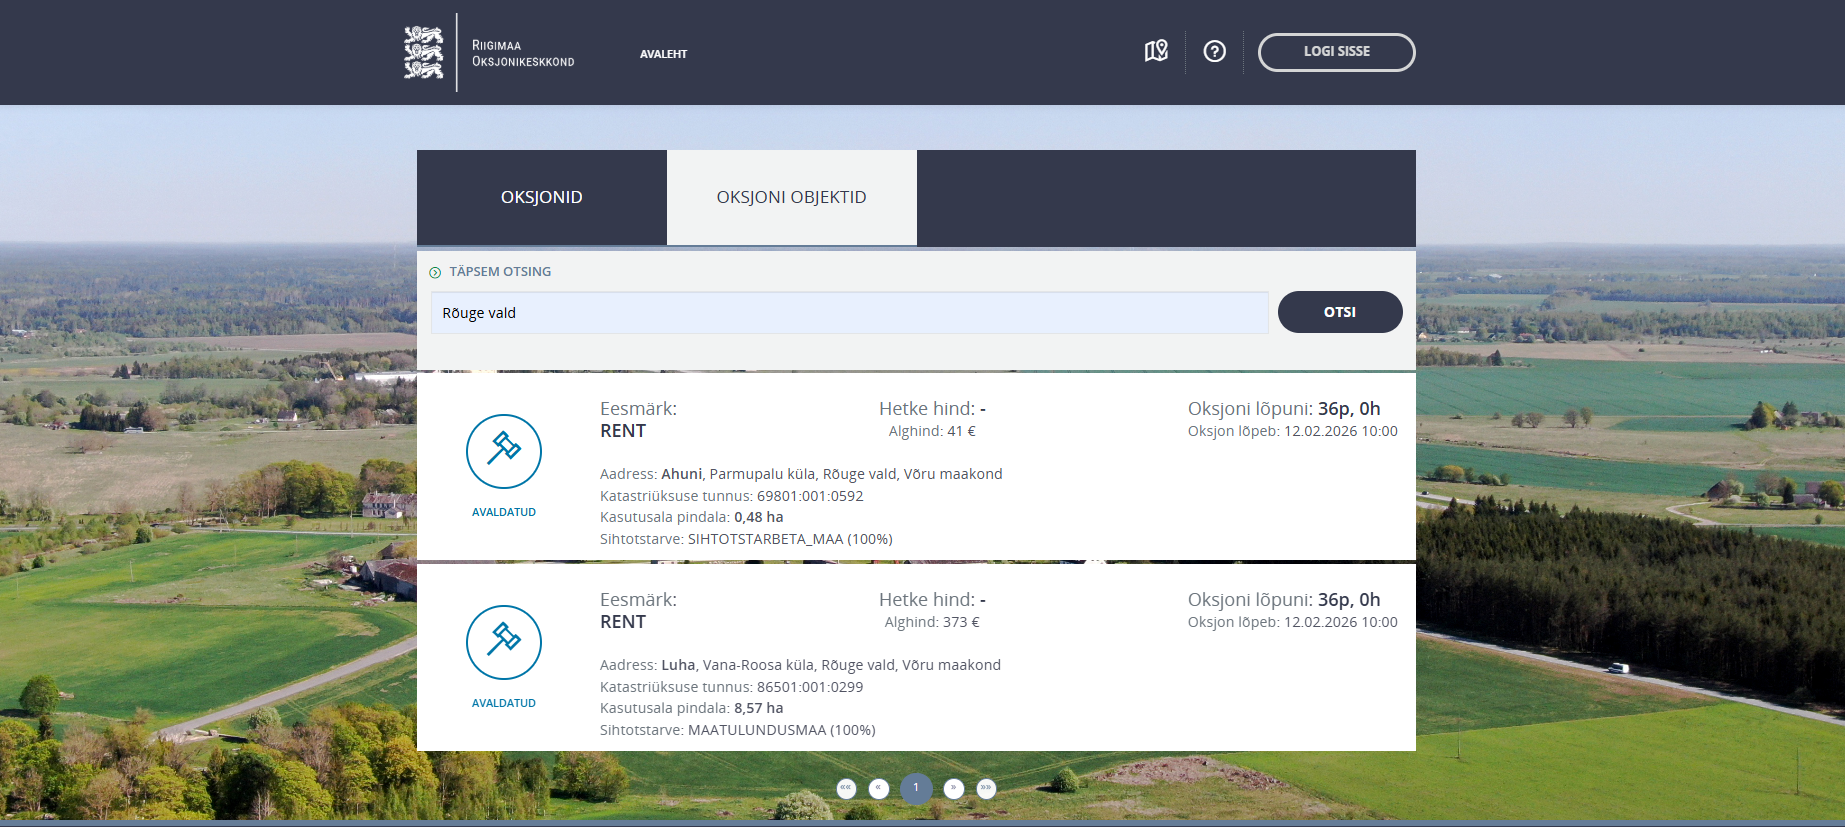This screenshot has width=1845, height=827.
Task: Switch to the Oksjonid tab
Action: pyautogui.click(x=541, y=197)
